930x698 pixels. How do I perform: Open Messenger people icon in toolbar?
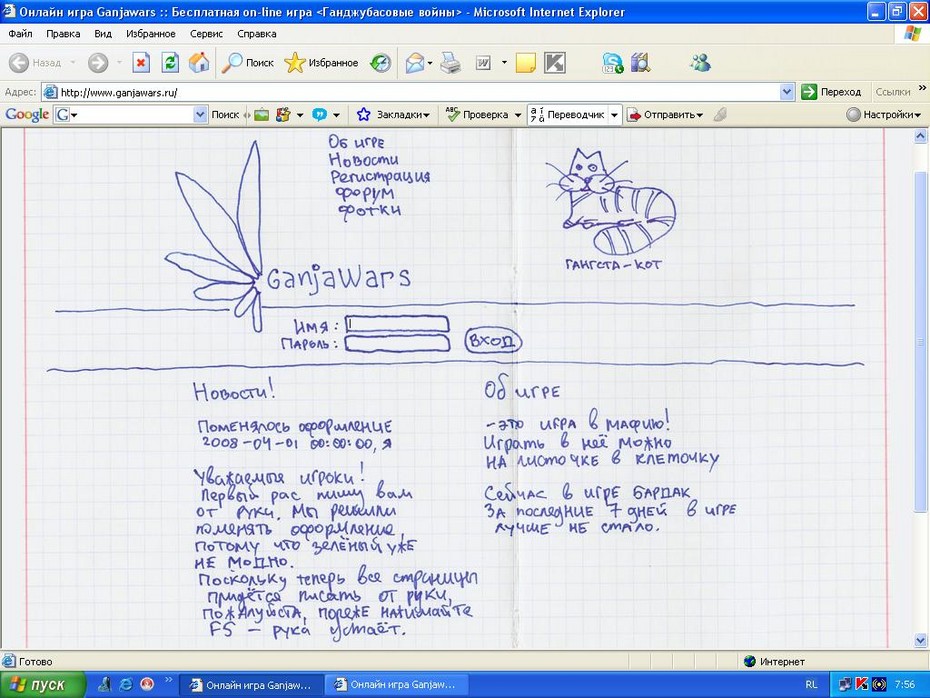[700, 62]
